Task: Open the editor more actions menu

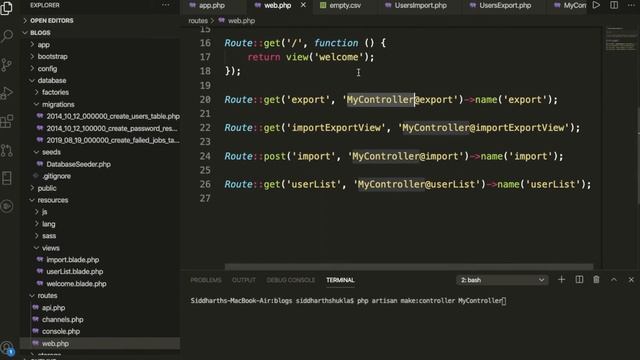Action: [631, 5]
